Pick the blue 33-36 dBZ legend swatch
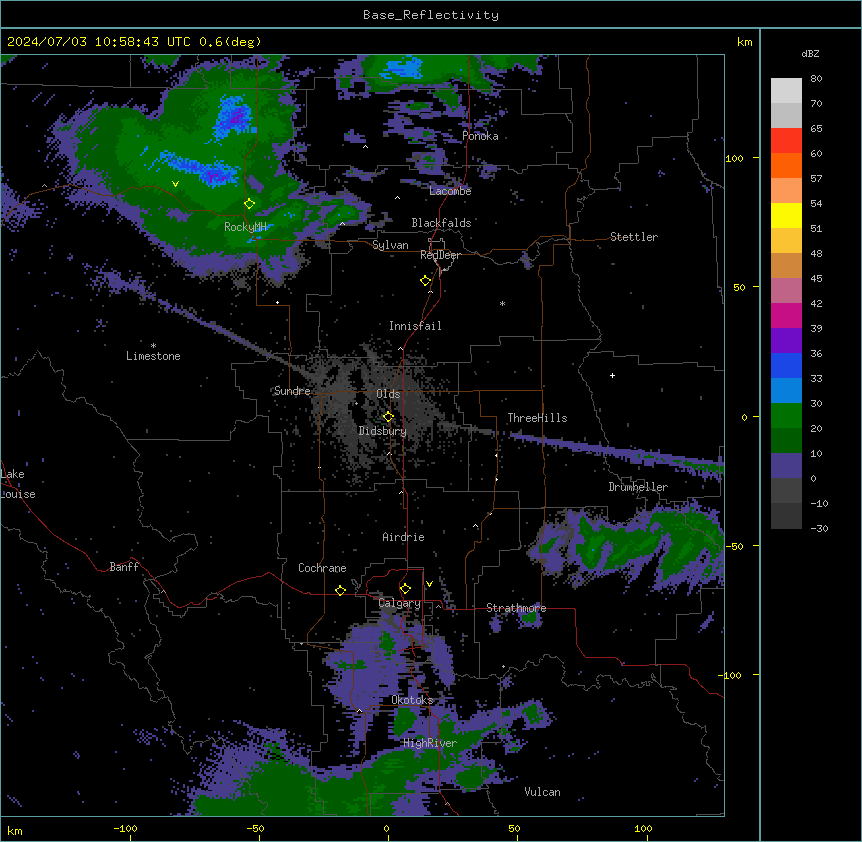 pyautogui.click(x=786, y=365)
